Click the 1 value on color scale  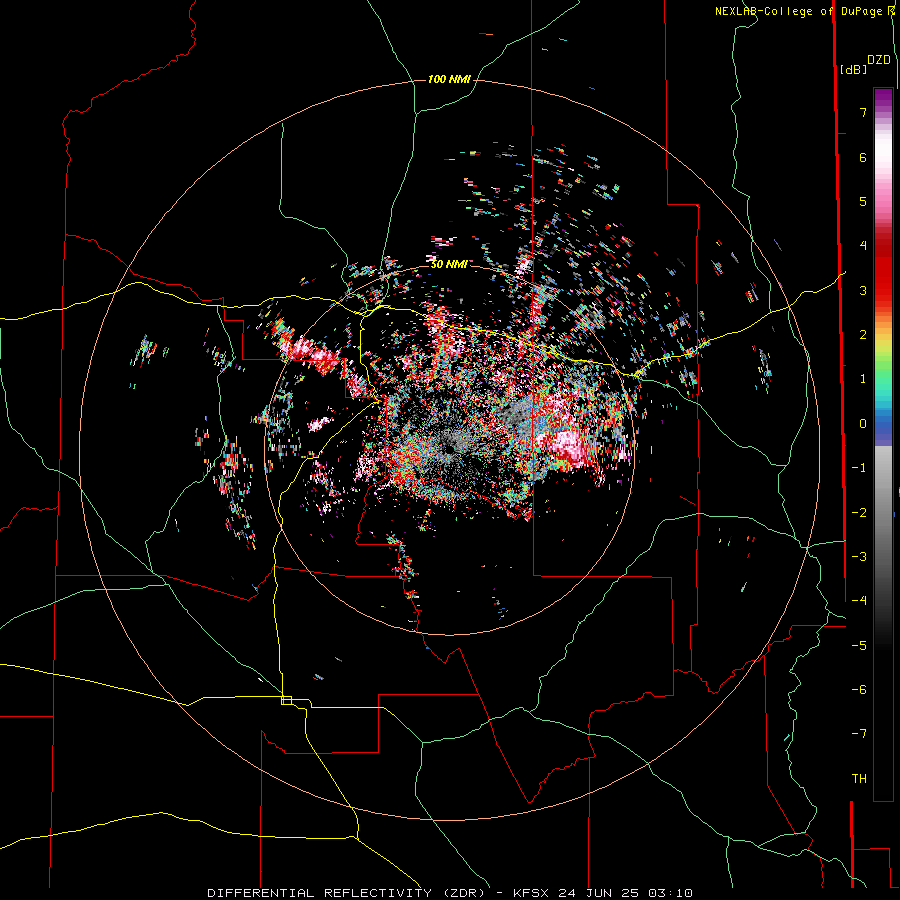tap(863, 379)
